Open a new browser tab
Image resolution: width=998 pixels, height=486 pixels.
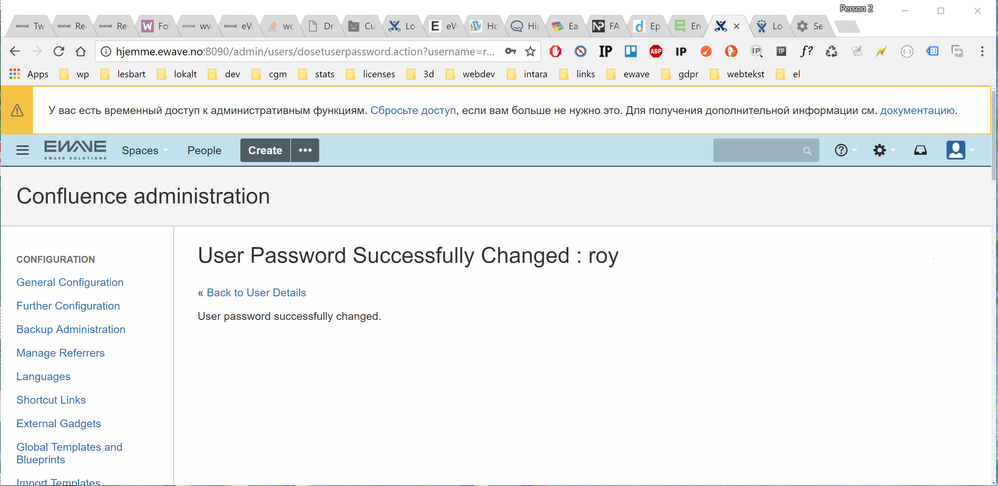click(x=847, y=27)
